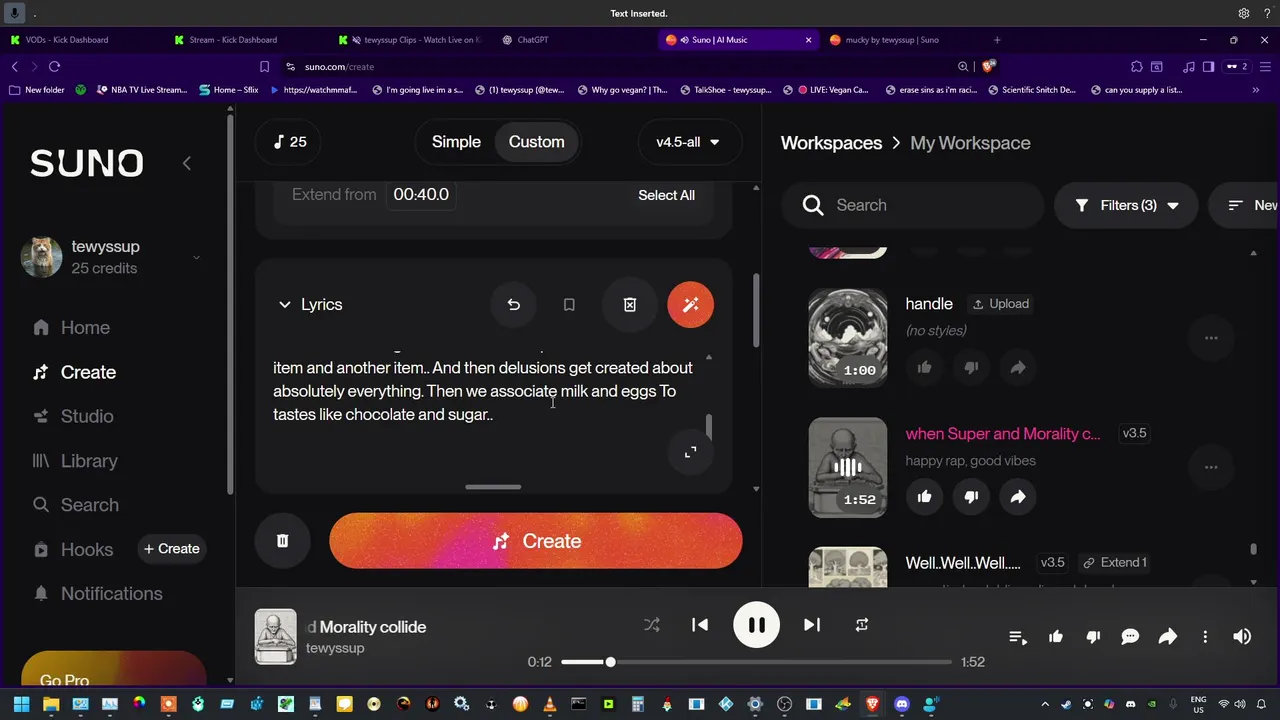Open Workspaces breadcrumb link
The height and width of the screenshot is (720, 1280).
(x=831, y=143)
